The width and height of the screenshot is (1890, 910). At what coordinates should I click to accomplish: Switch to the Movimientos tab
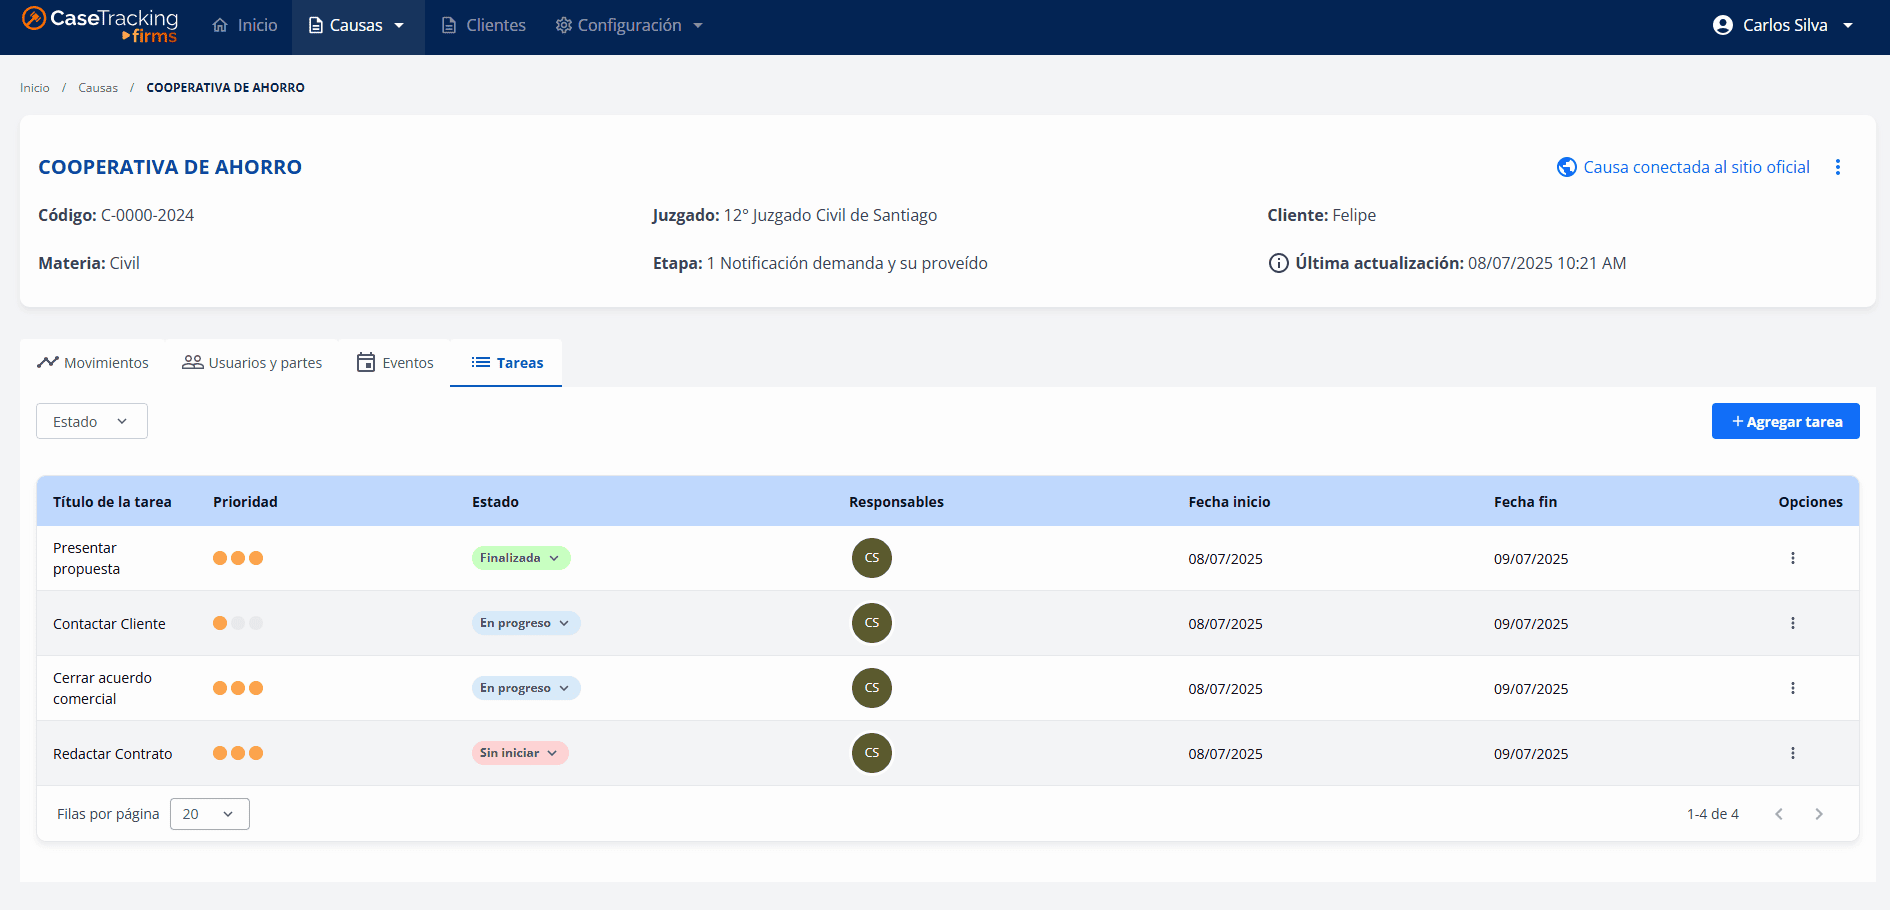tap(93, 363)
